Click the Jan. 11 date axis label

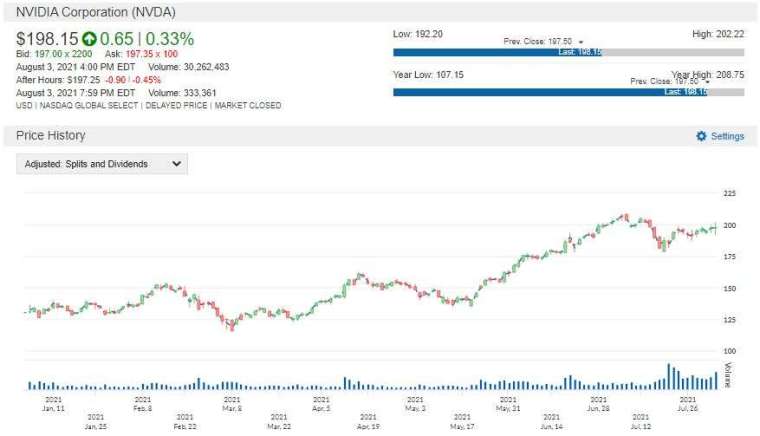click(x=53, y=404)
